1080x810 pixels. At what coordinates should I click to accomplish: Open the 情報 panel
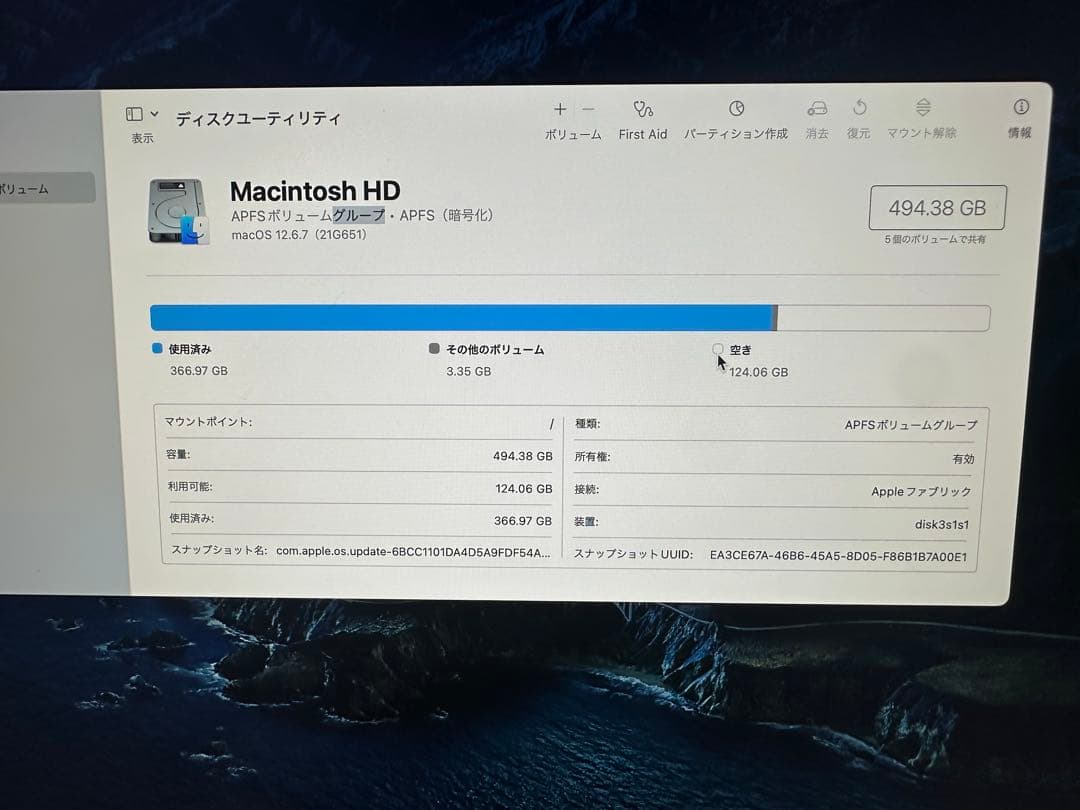pos(1019,110)
